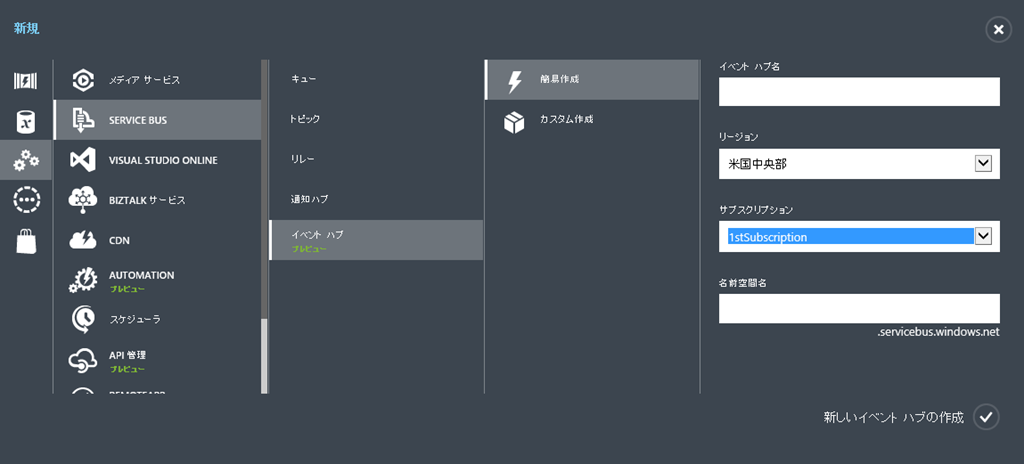This screenshot has height=464, width=1024.
Task: Click the 米国中央部 region combo box
Action: [x=859, y=163]
